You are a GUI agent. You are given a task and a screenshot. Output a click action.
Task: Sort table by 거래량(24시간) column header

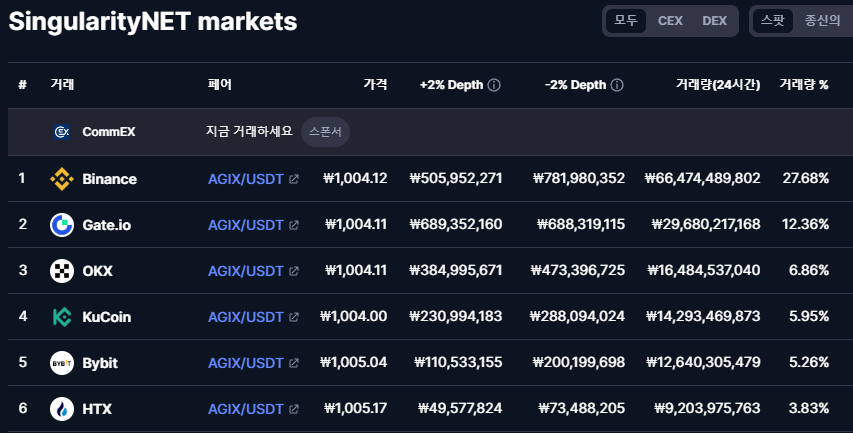(717, 86)
